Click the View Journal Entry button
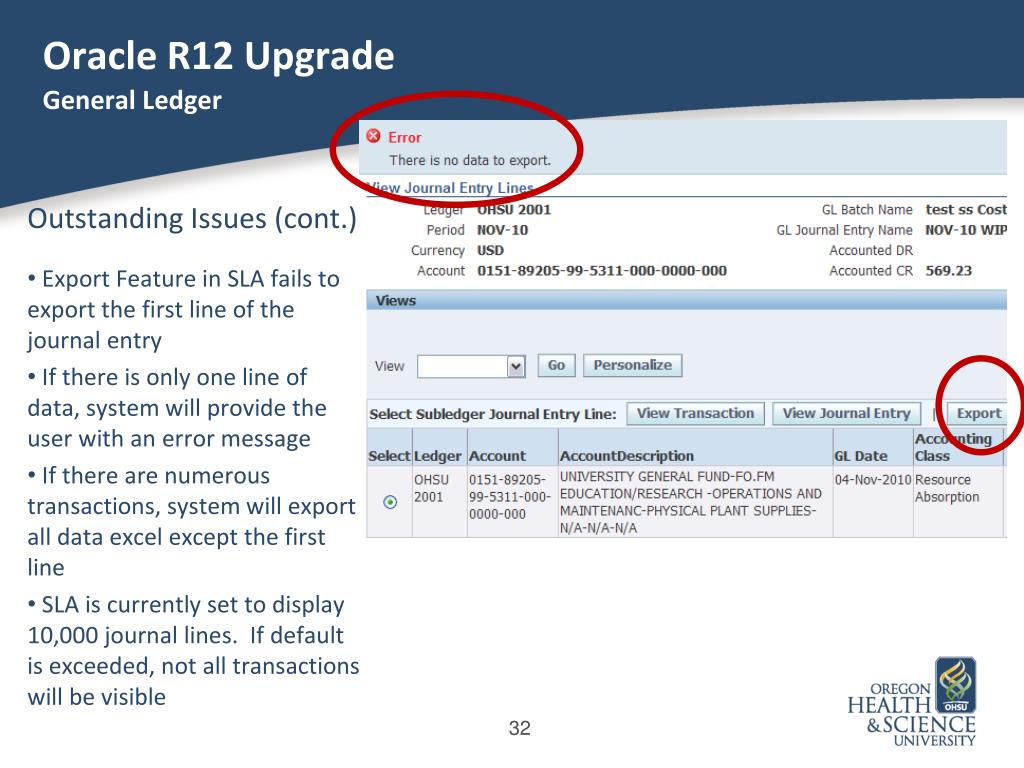1024x768 pixels. (x=846, y=413)
